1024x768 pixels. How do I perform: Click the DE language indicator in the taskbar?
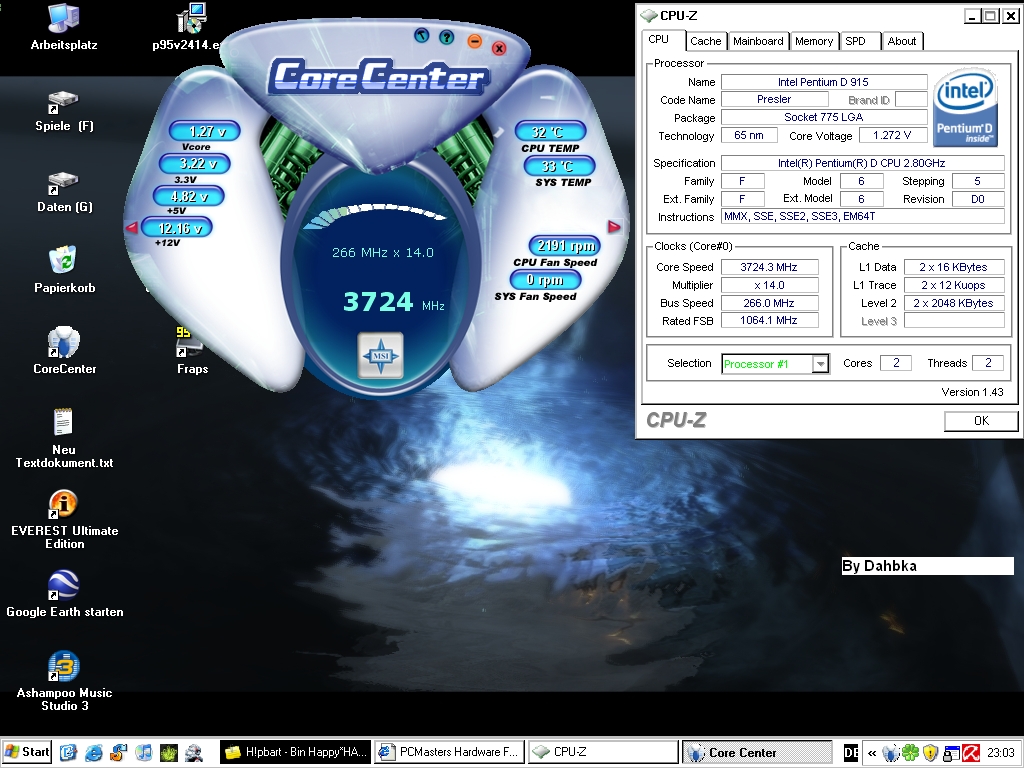click(850, 752)
